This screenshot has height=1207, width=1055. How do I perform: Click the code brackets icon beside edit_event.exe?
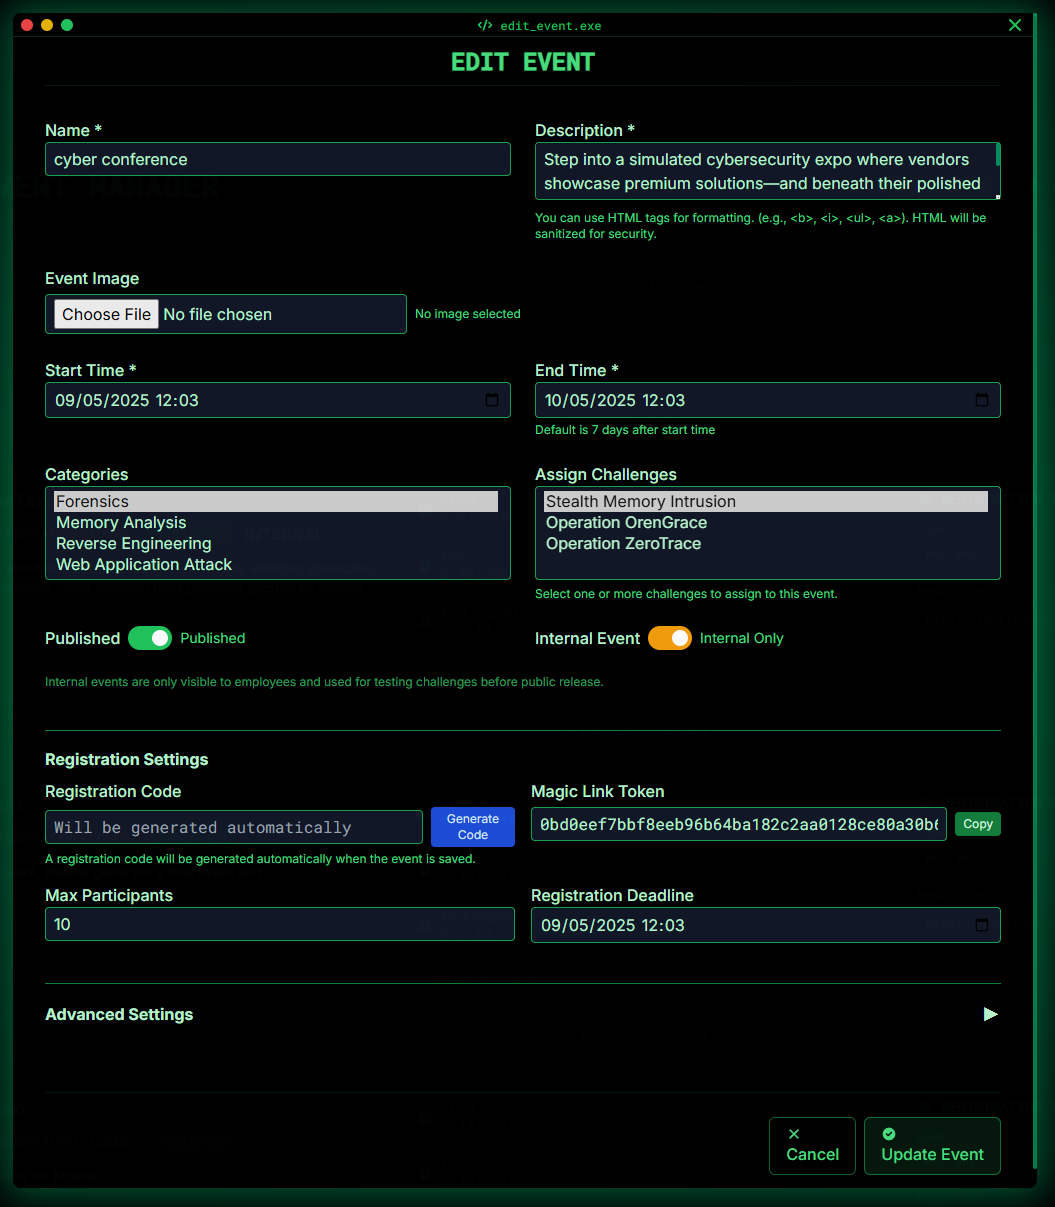(485, 25)
